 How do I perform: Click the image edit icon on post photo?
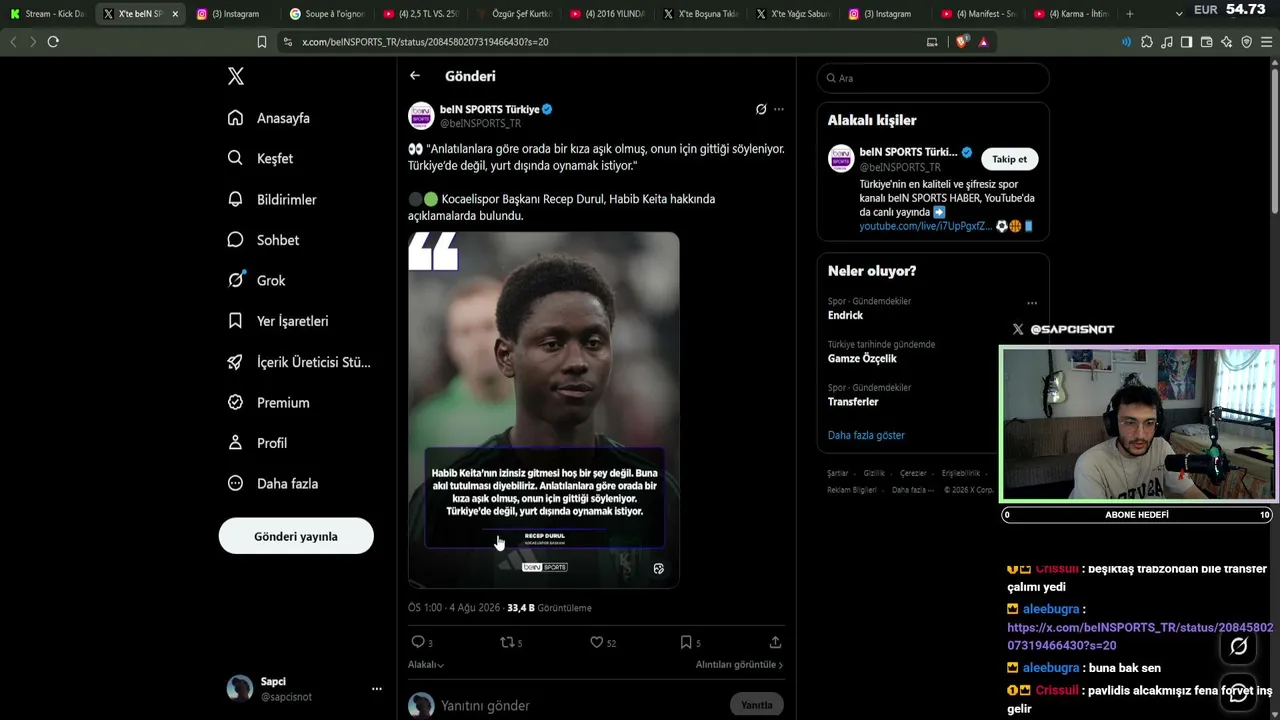659,568
